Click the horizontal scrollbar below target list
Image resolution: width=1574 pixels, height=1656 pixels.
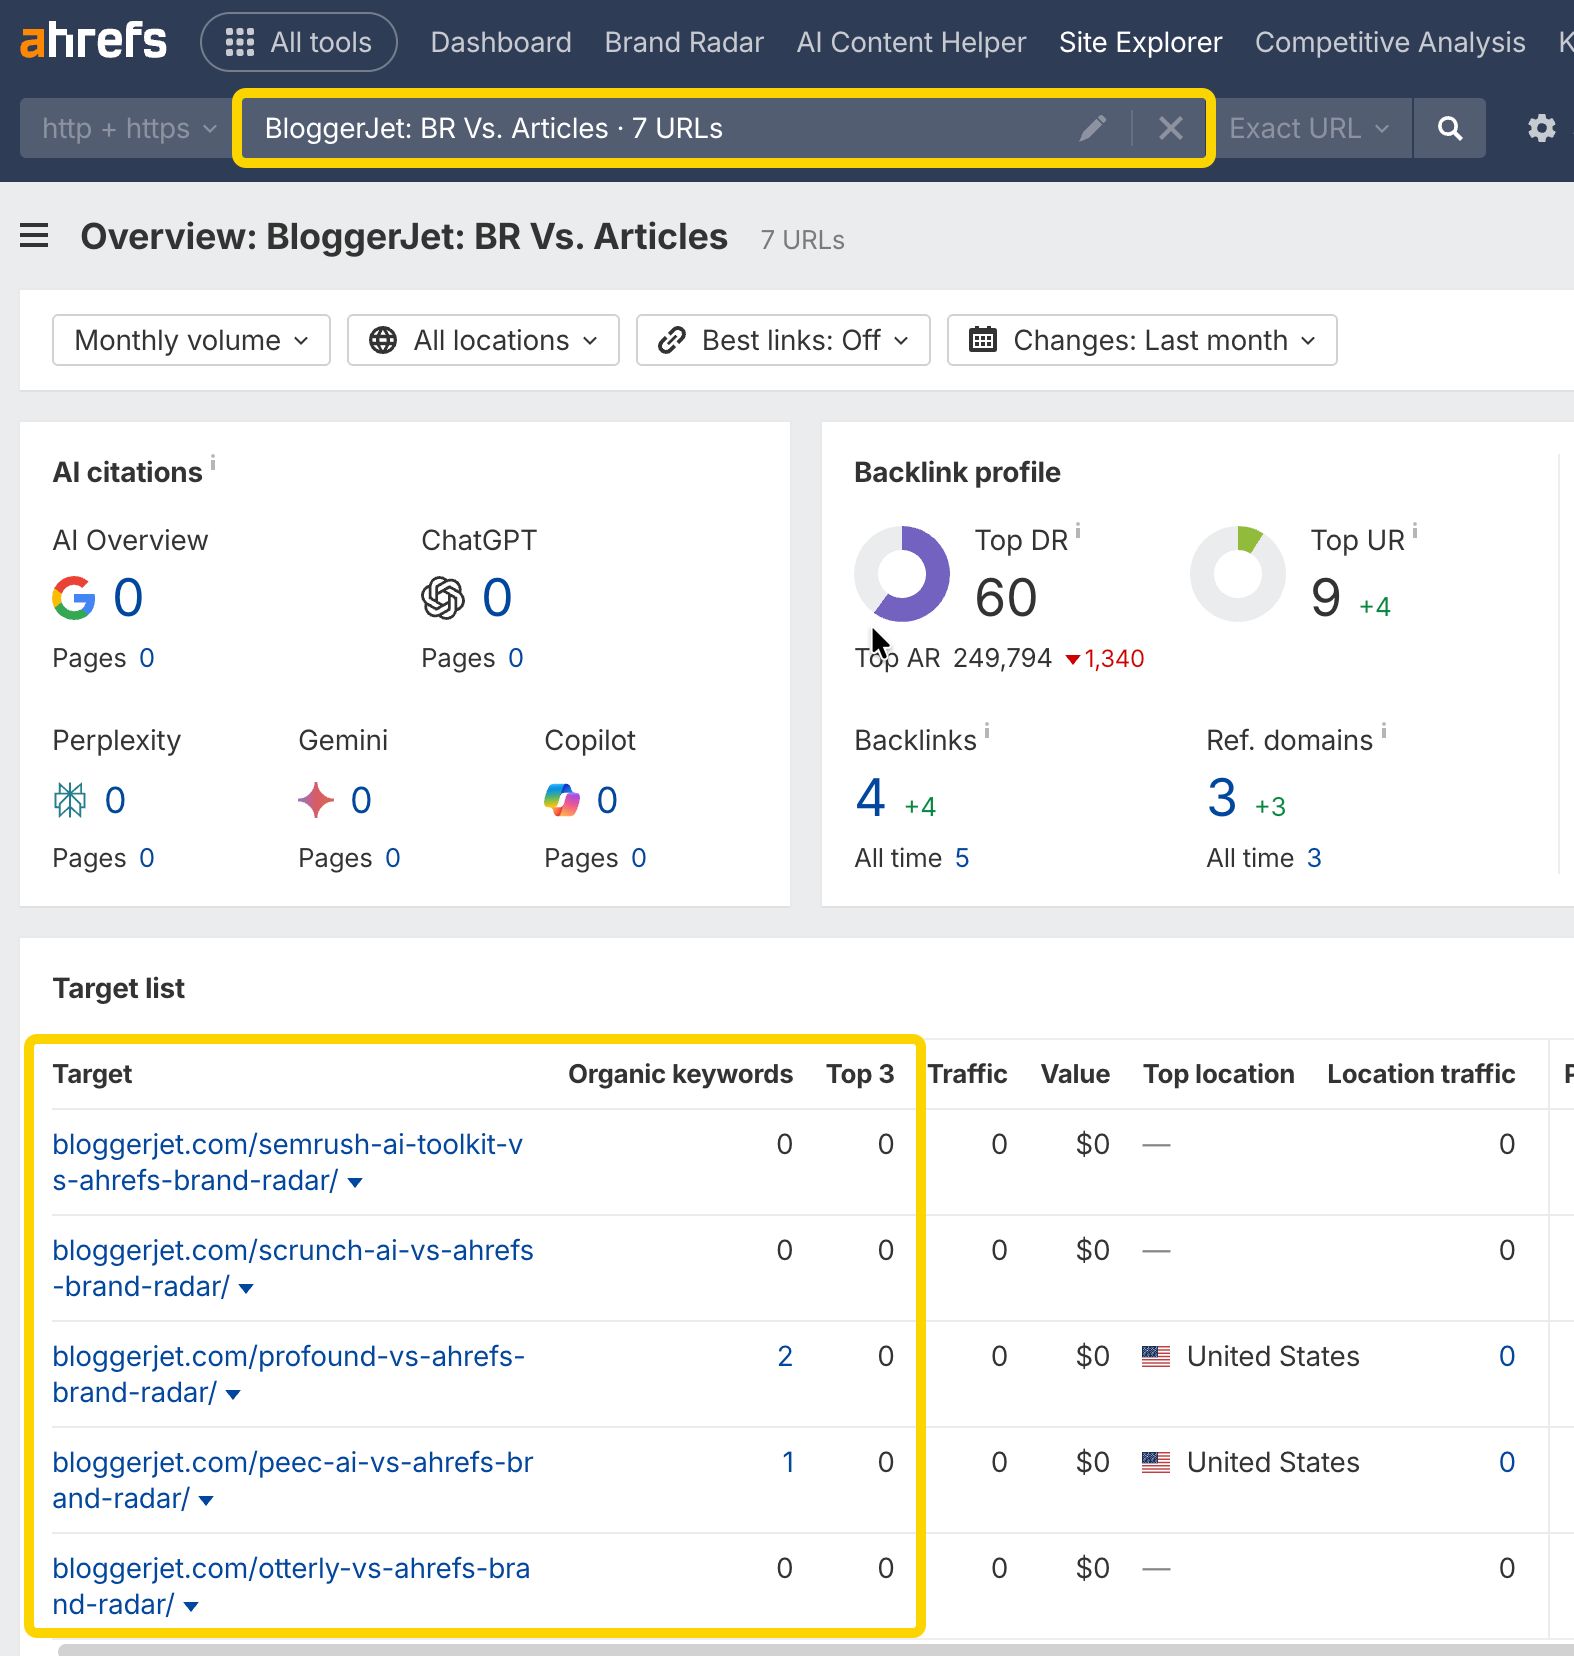tap(800, 1649)
